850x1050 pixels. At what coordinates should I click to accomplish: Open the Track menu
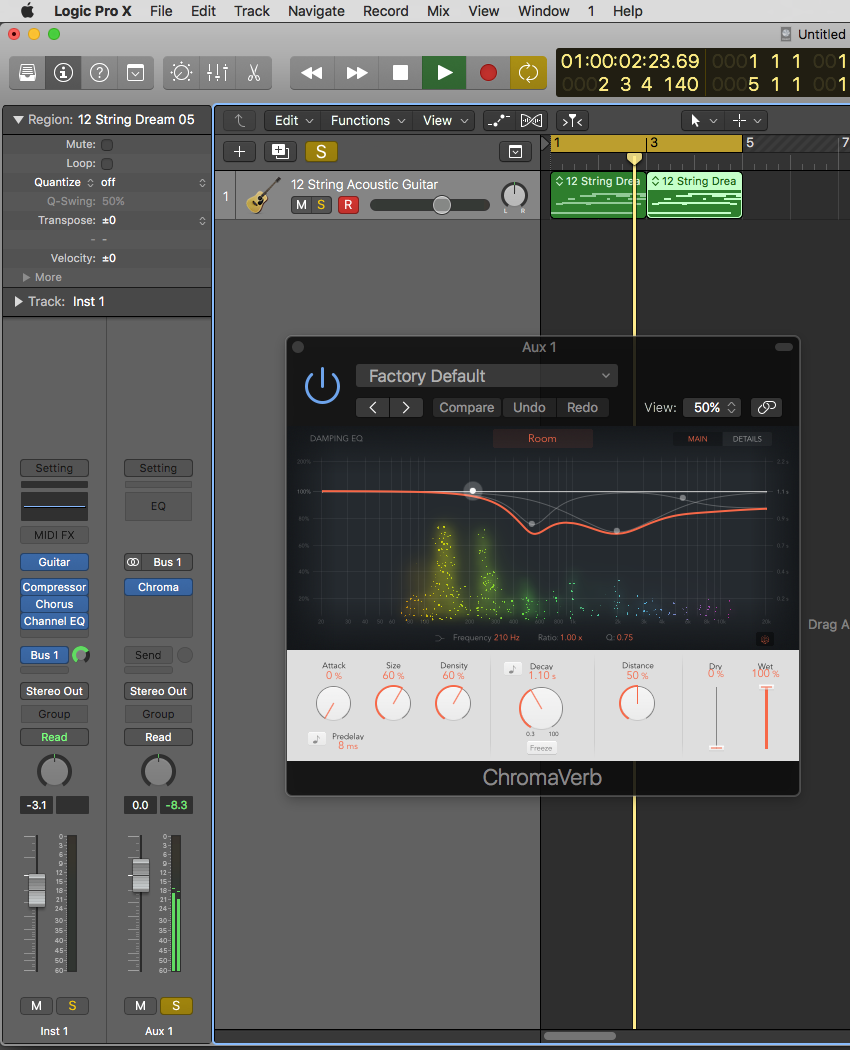[252, 11]
